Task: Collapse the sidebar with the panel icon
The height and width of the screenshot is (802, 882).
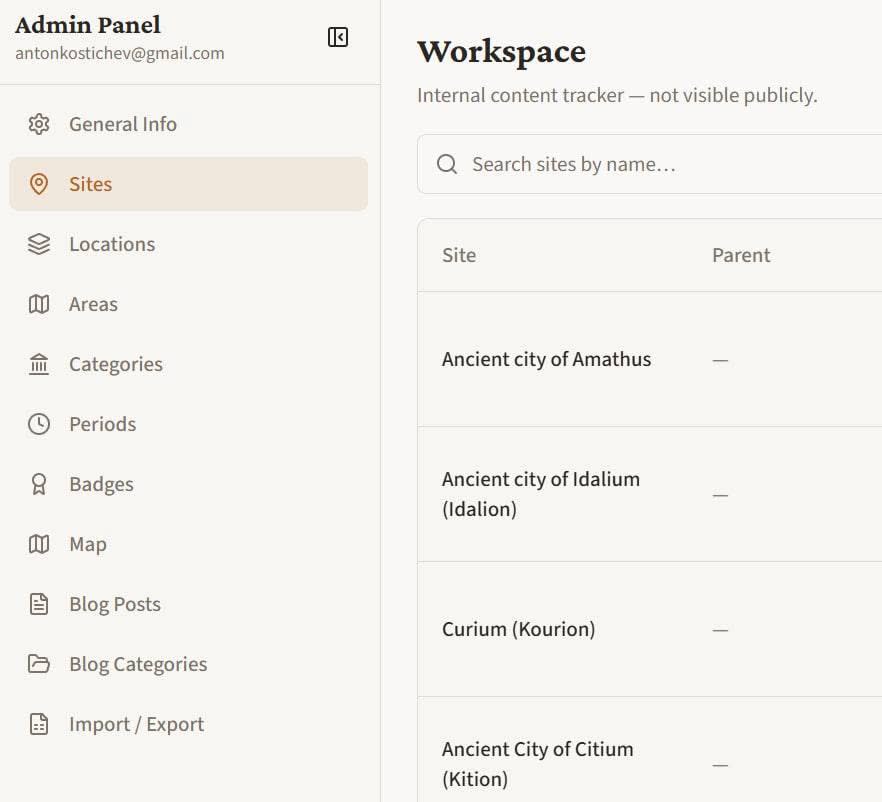Action: pyautogui.click(x=338, y=37)
